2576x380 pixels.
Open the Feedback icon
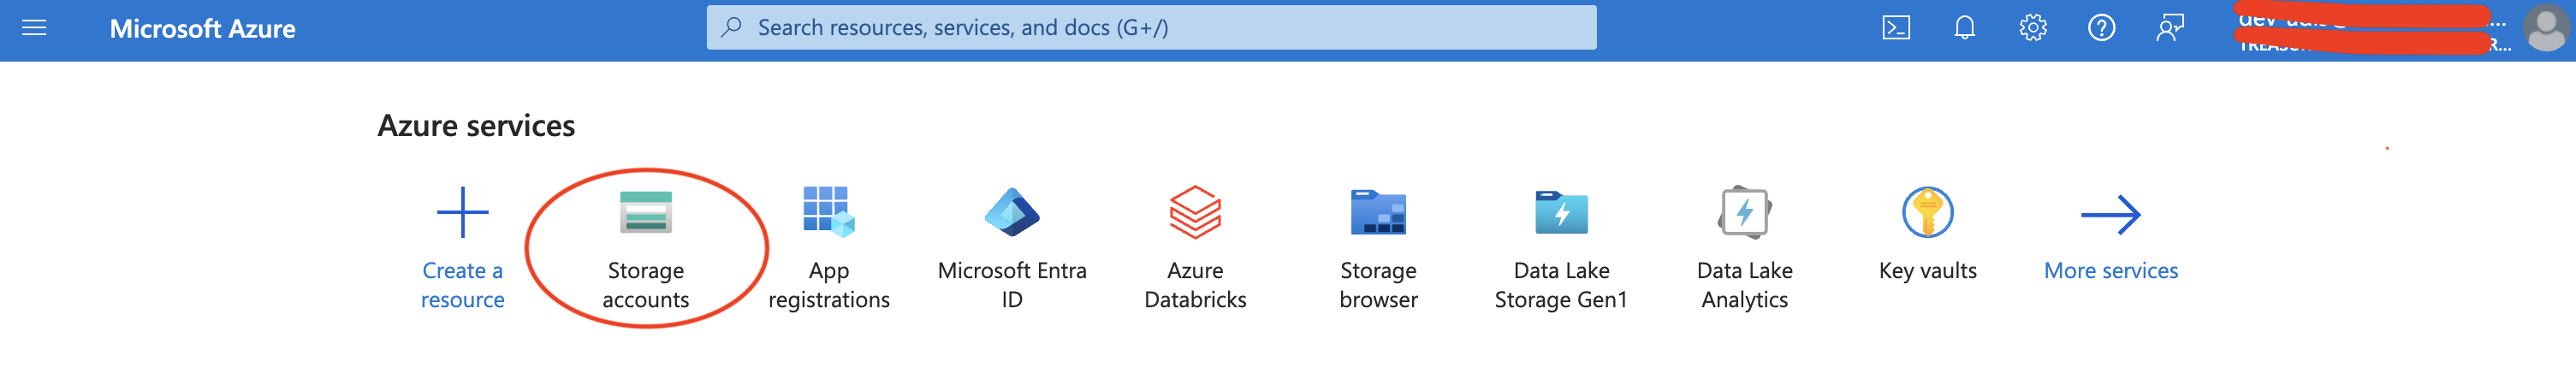2169,28
